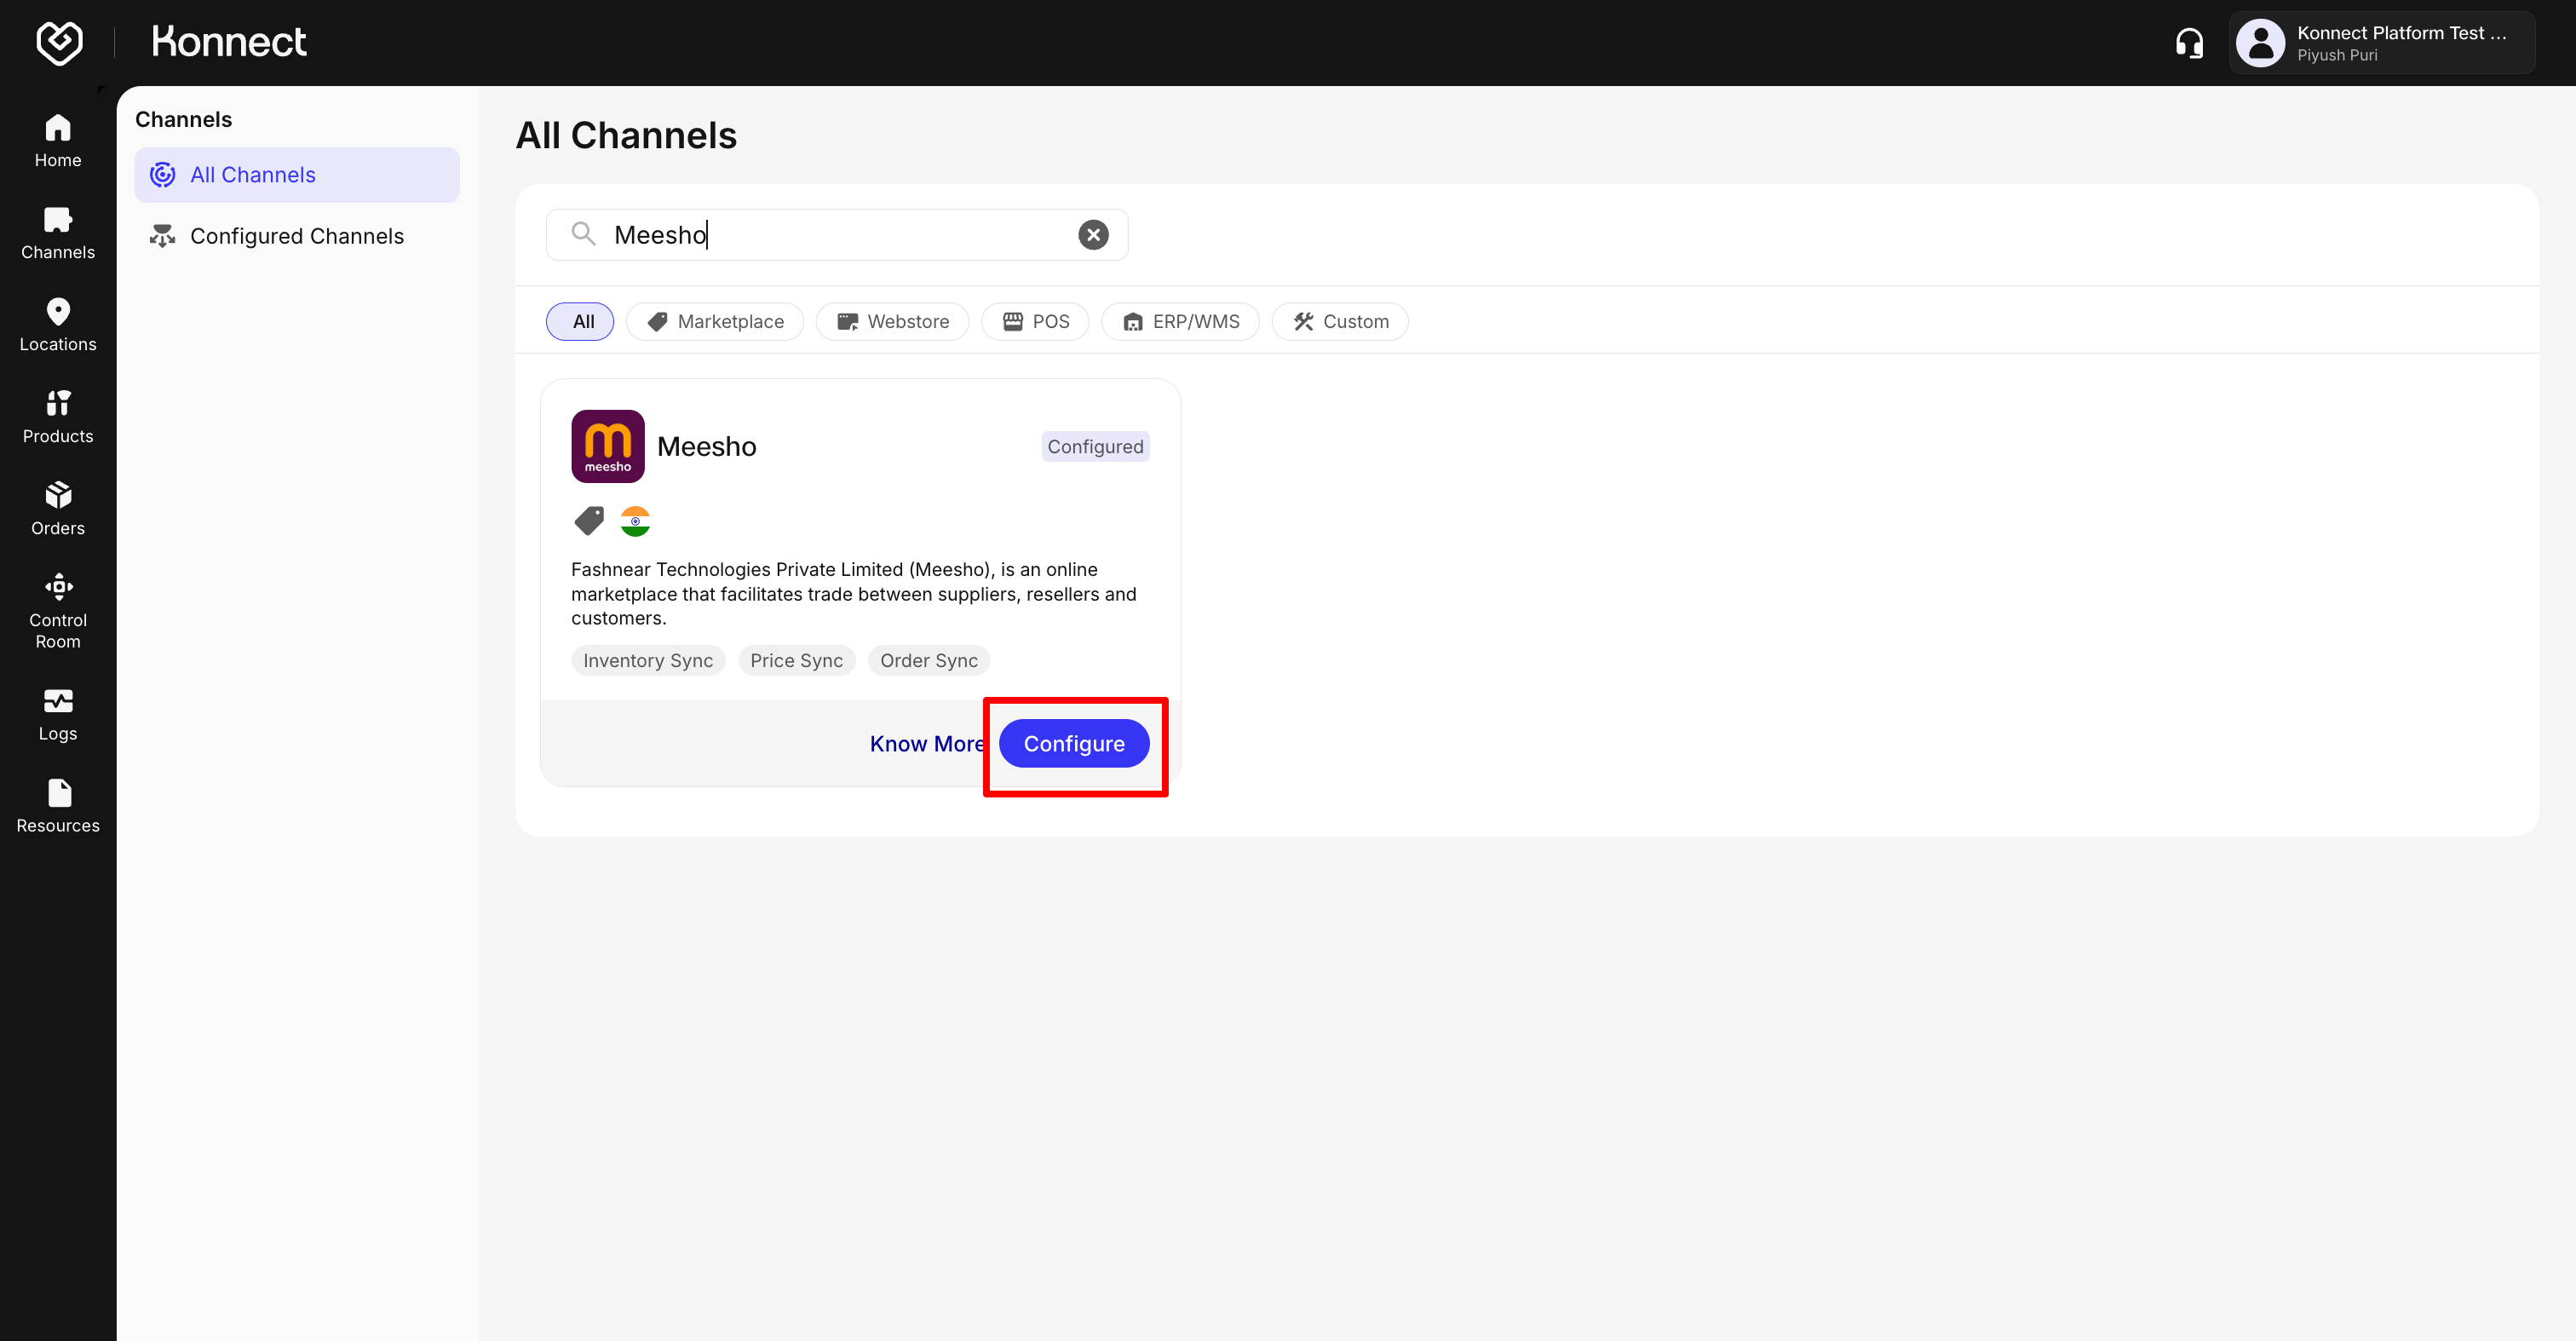Filter by Webstore category
This screenshot has height=1341, width=2576.
pyautogui.click(x=892, y=322)
